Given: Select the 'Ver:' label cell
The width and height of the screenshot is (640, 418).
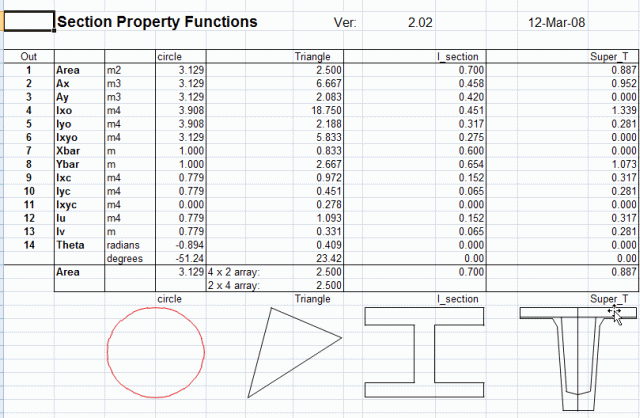Looking at the screenshot, I should tap(343, 23).
